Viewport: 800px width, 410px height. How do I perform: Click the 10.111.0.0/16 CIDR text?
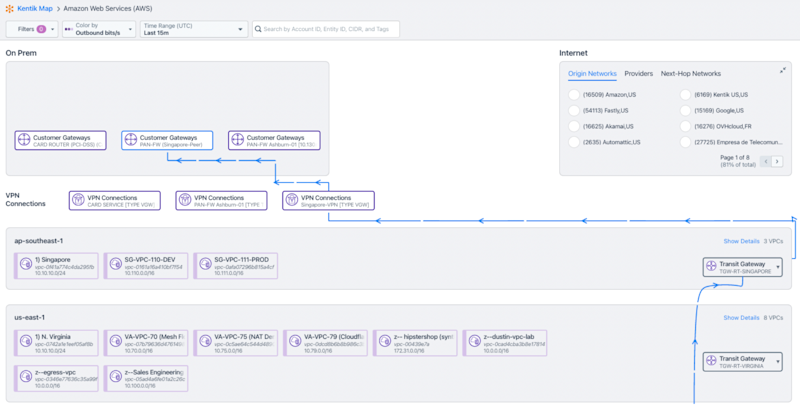229,273
